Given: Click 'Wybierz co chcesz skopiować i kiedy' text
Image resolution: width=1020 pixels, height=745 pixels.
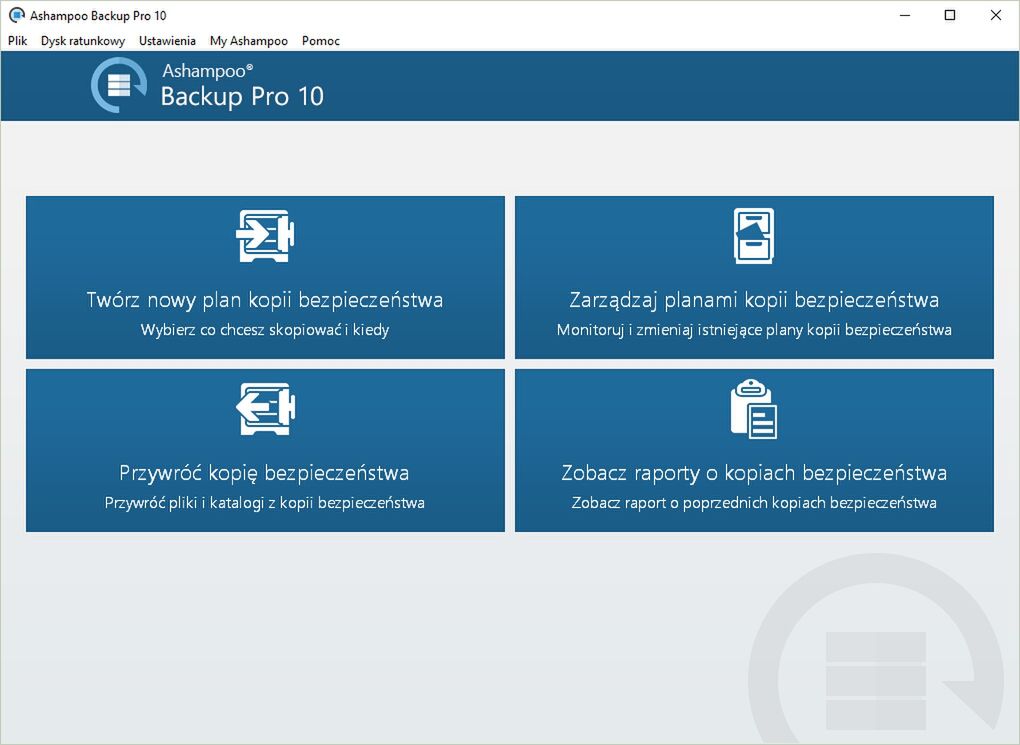Looking at the screenshot, I should [265, 330].
